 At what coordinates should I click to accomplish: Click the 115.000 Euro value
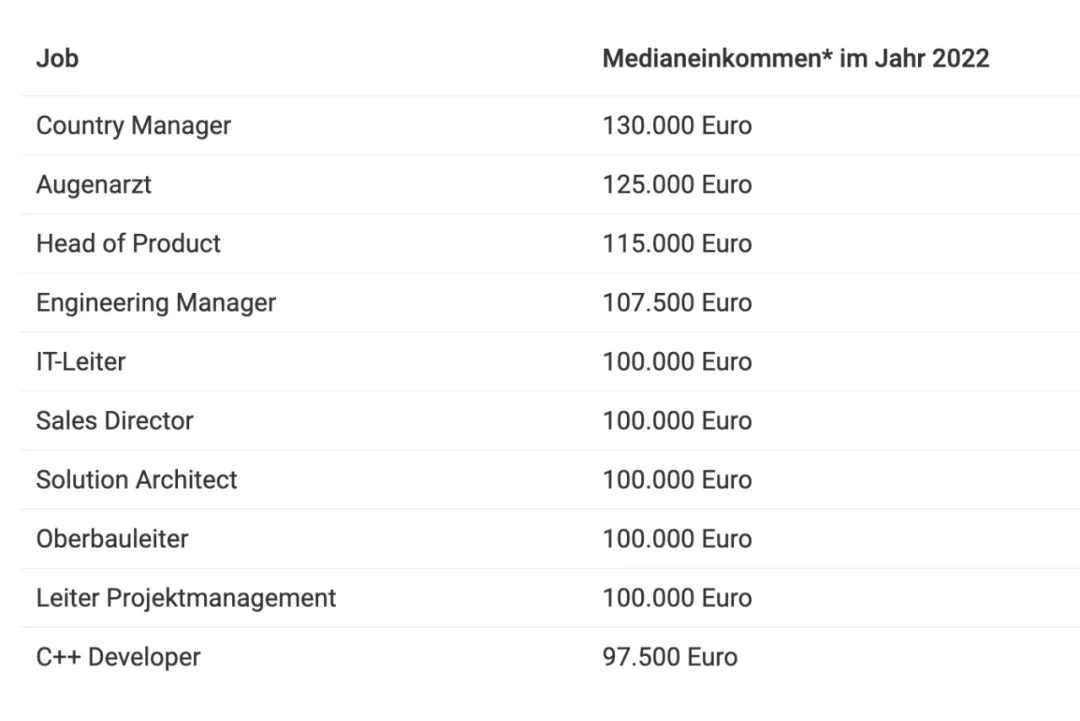point(677,244)
